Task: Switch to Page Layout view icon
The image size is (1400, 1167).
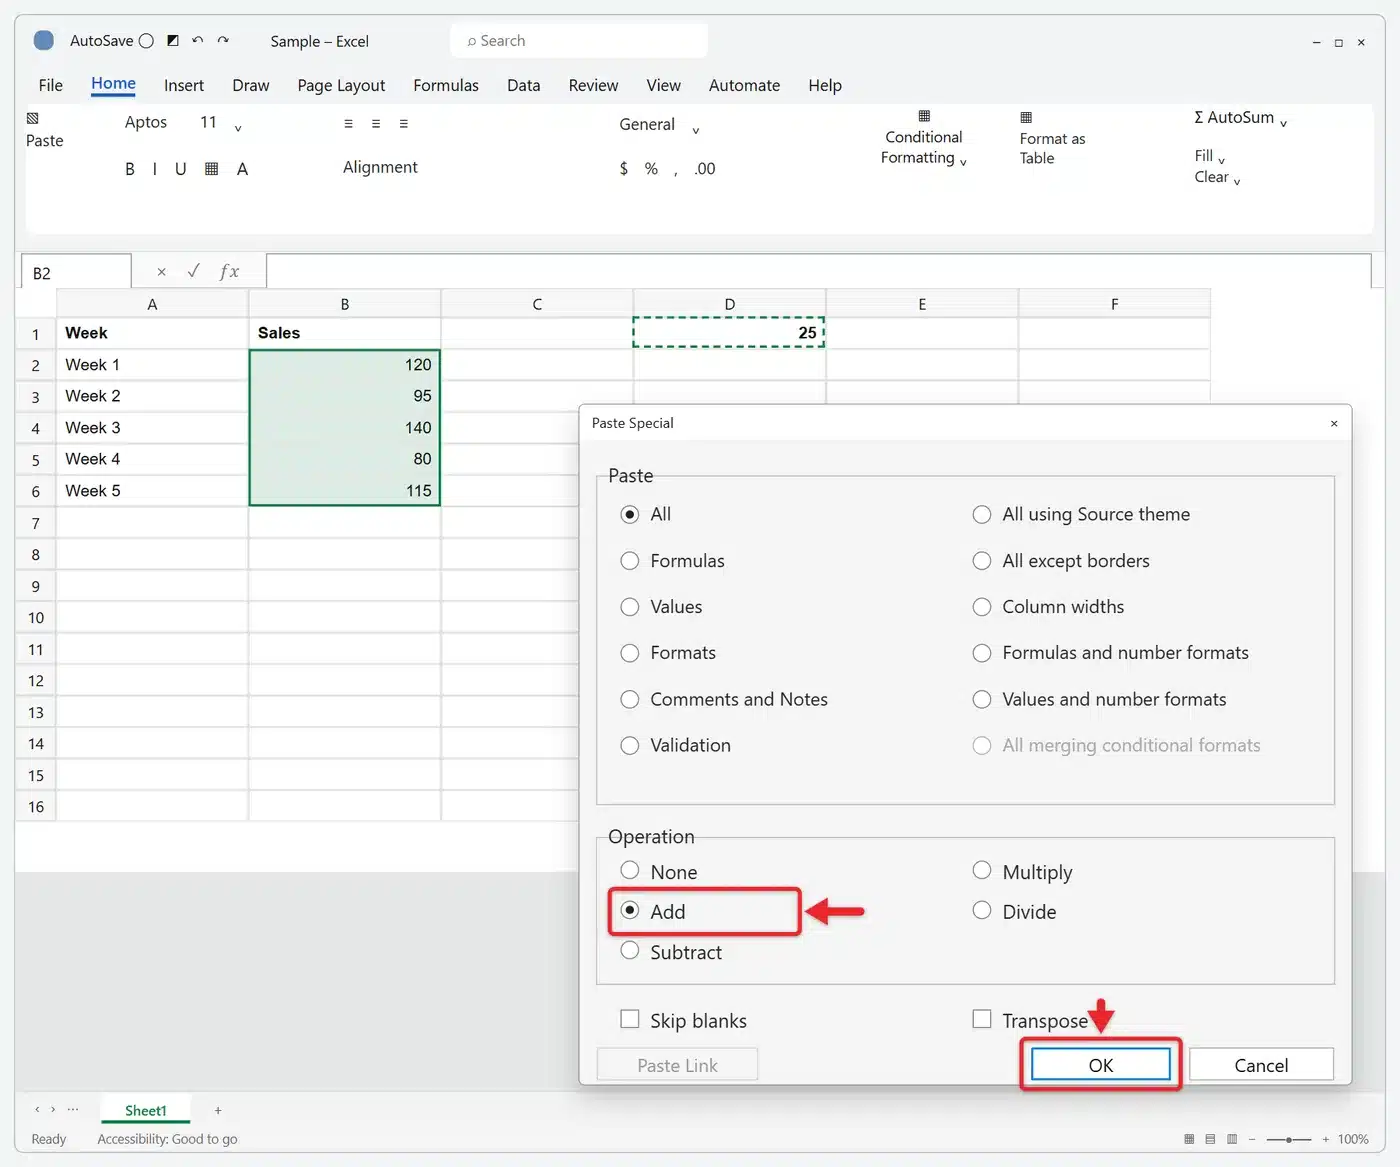Action: pyautogui.click(x=1210, y=1139)
